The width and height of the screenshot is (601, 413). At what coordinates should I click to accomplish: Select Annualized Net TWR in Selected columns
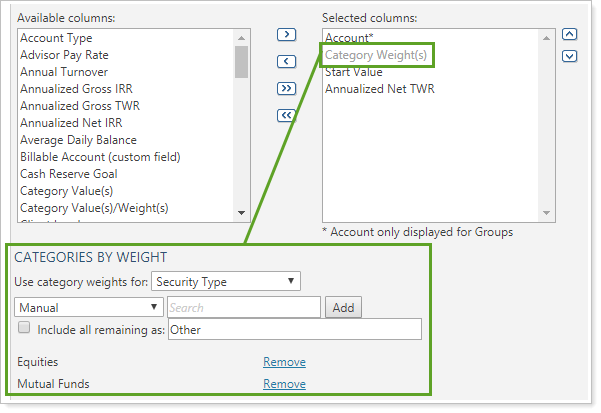pyautogui.click(x=379, y=89)
